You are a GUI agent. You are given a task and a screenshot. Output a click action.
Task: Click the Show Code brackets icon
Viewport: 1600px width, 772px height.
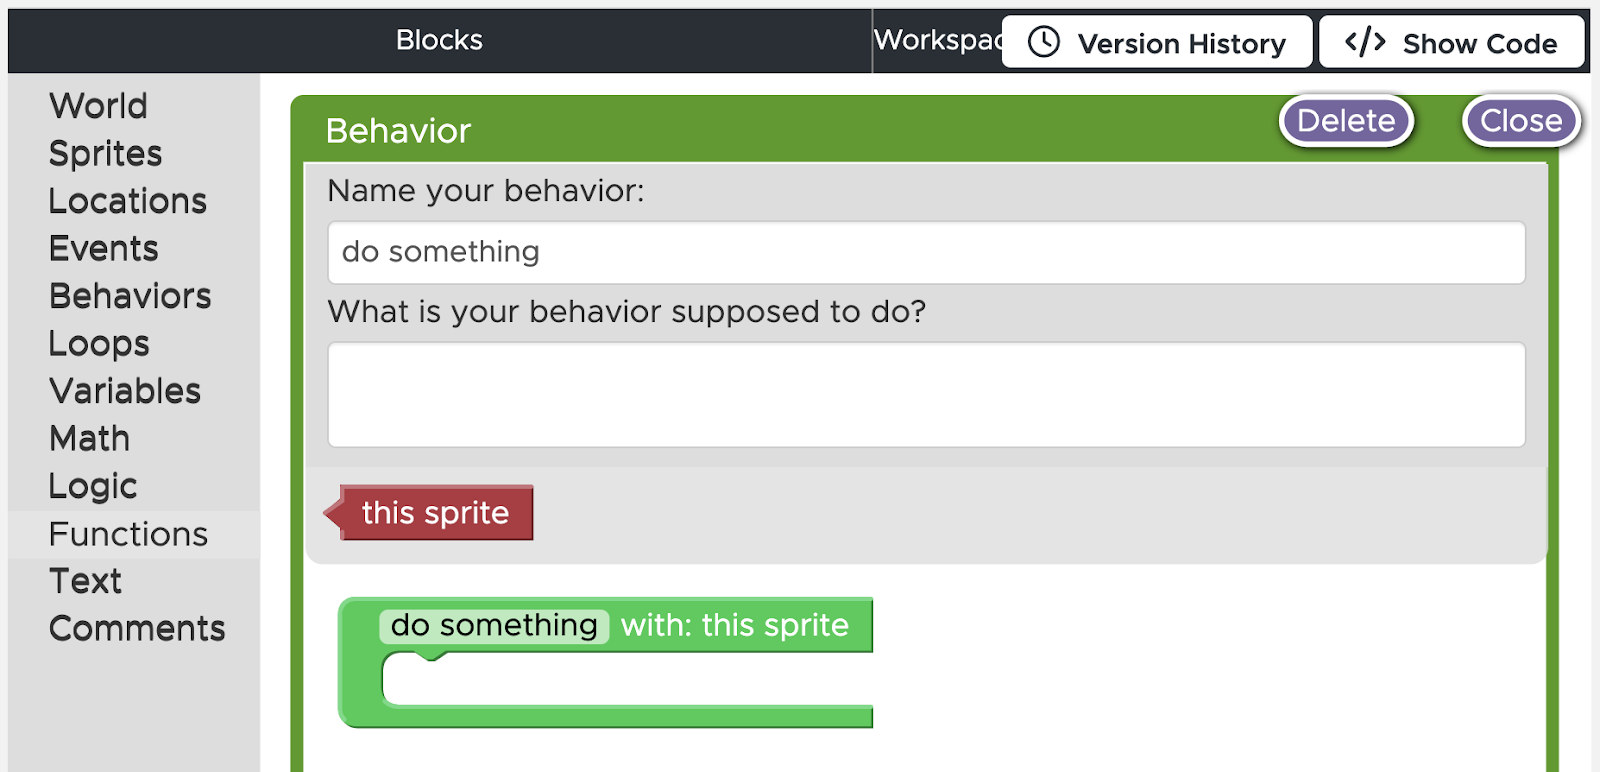1365,42
